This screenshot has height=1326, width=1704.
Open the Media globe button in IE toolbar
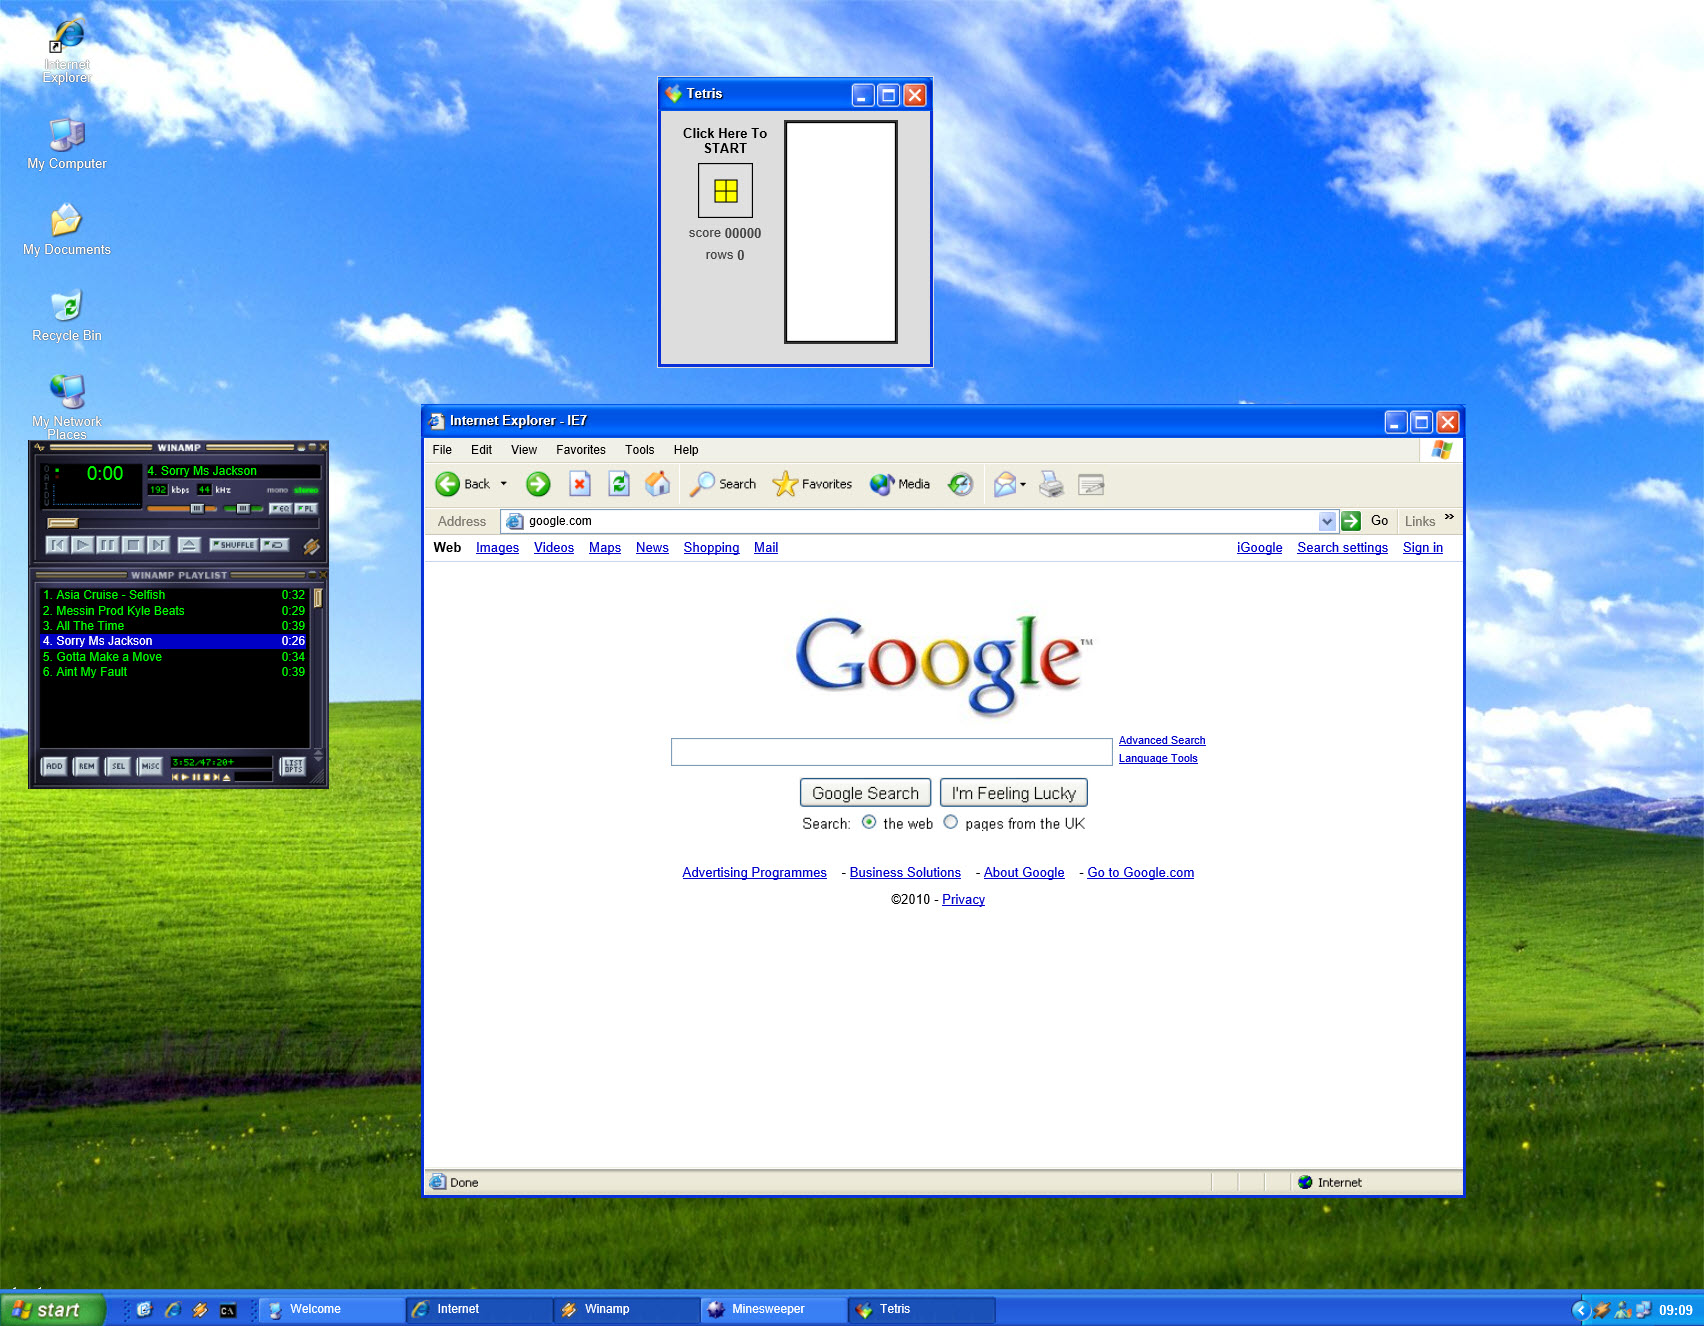coord(900,485)
